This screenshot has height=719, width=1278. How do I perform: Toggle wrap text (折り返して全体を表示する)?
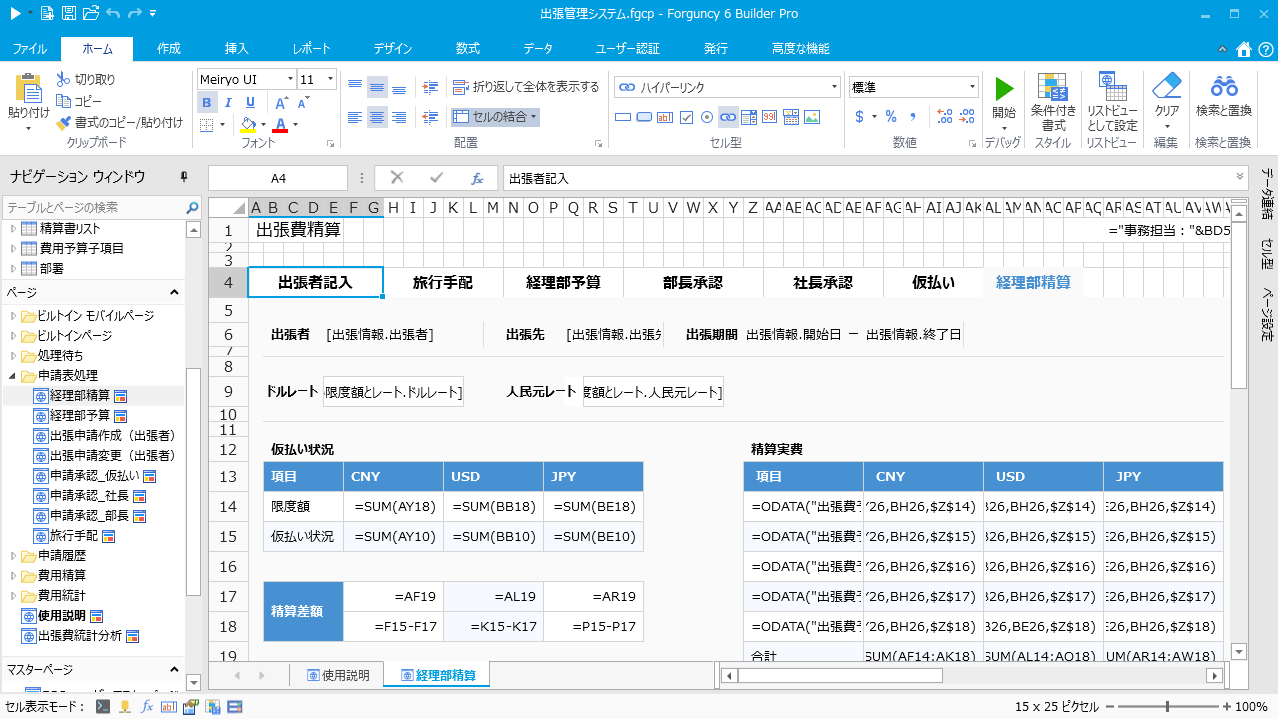526,87
